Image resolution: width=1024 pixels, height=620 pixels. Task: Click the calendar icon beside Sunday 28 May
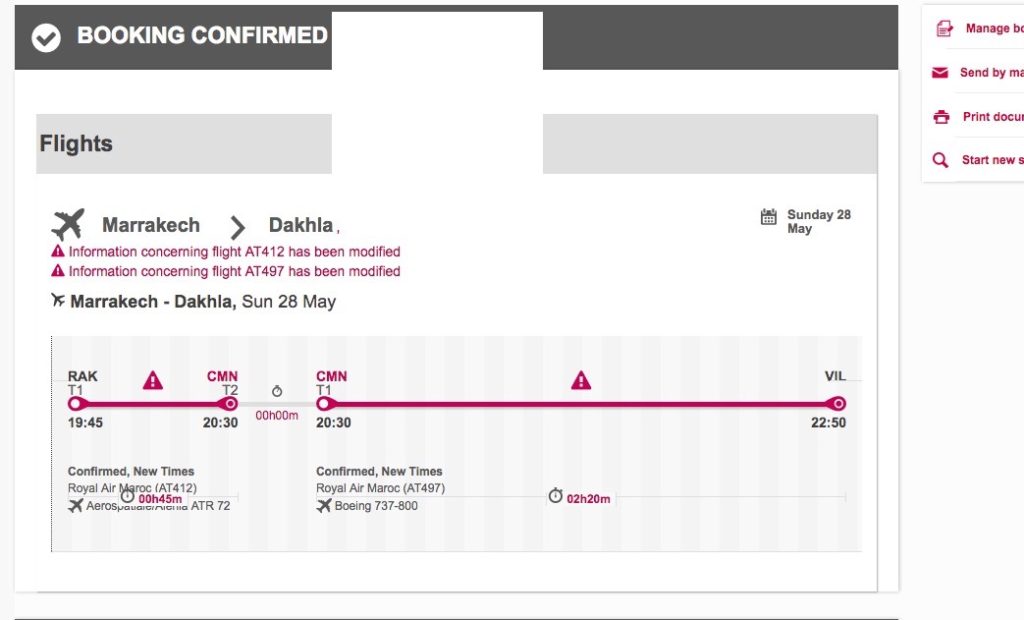click(x=768, y=217)
